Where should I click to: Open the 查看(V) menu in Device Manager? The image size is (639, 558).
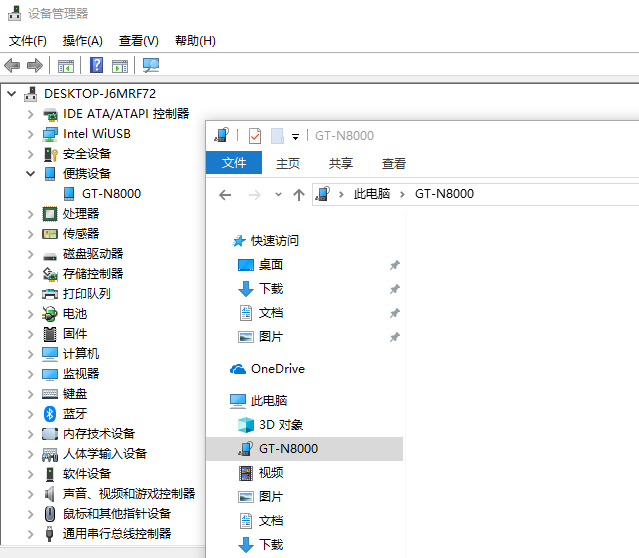[138, 41]
